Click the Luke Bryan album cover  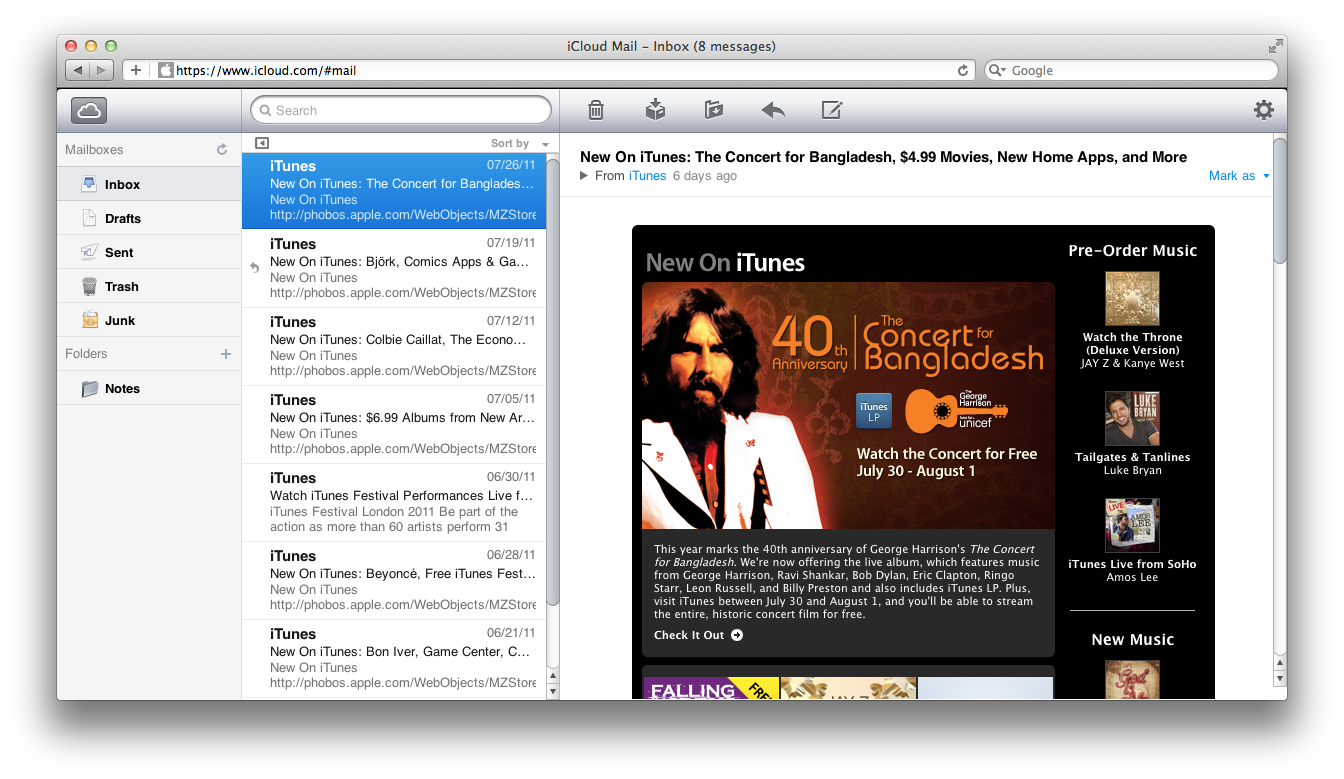point(1132,418)
